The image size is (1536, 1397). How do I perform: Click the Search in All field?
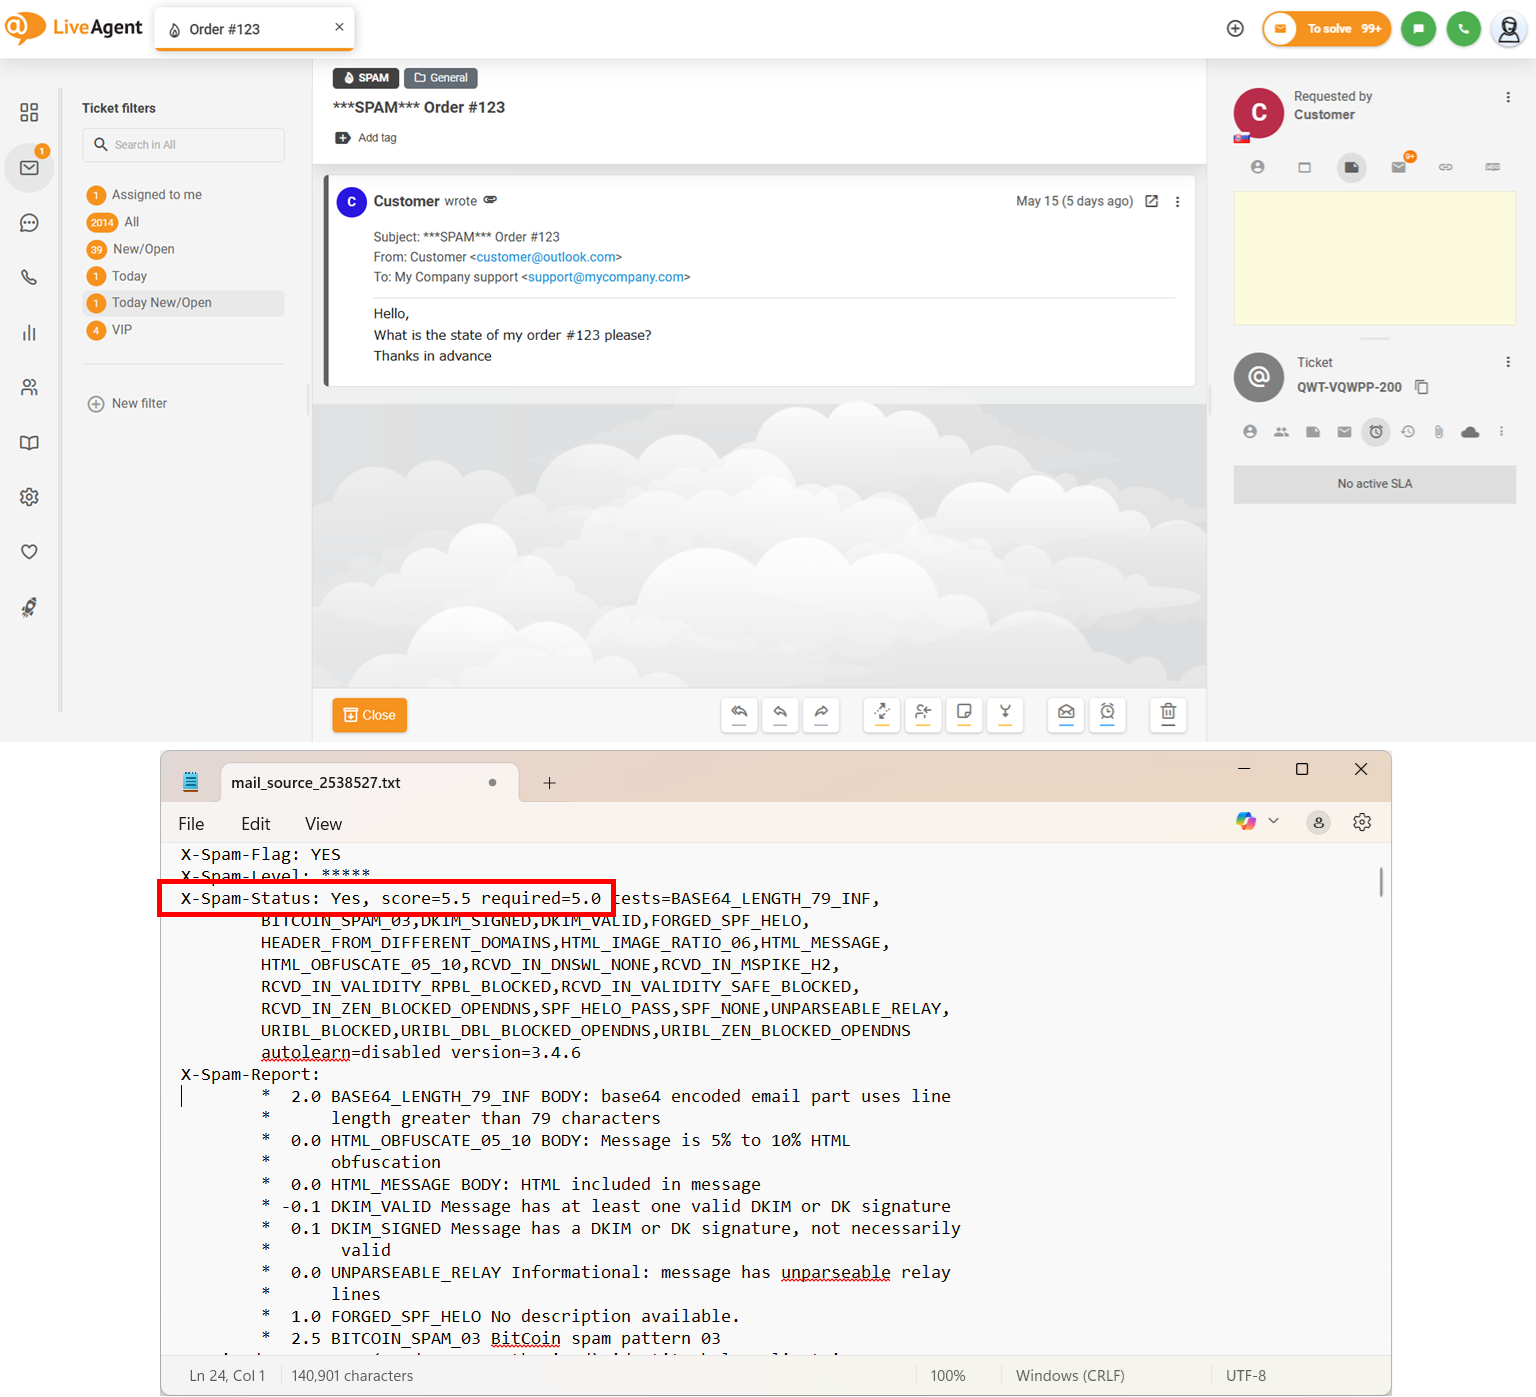[x=184, y=145]
